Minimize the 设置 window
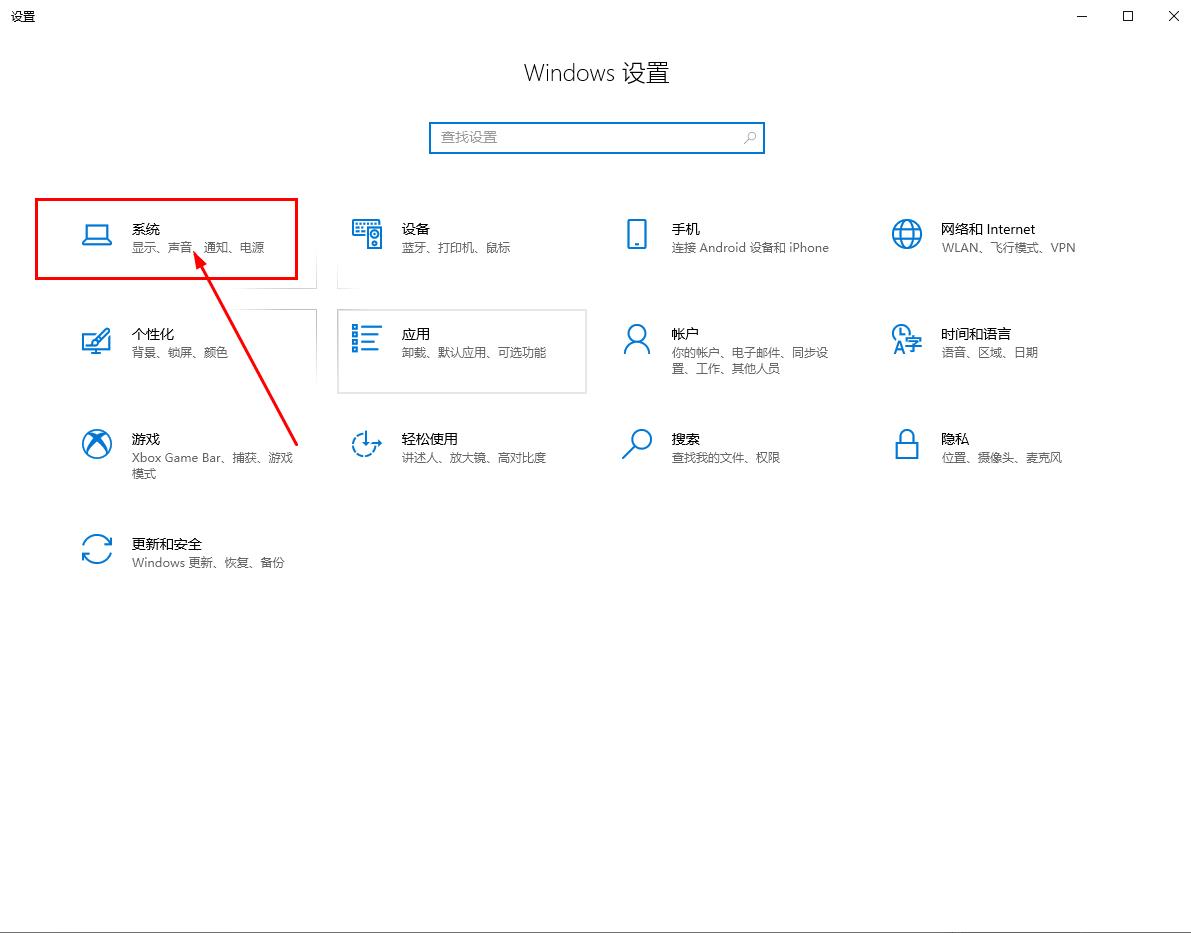 [x=1082, y=16]
